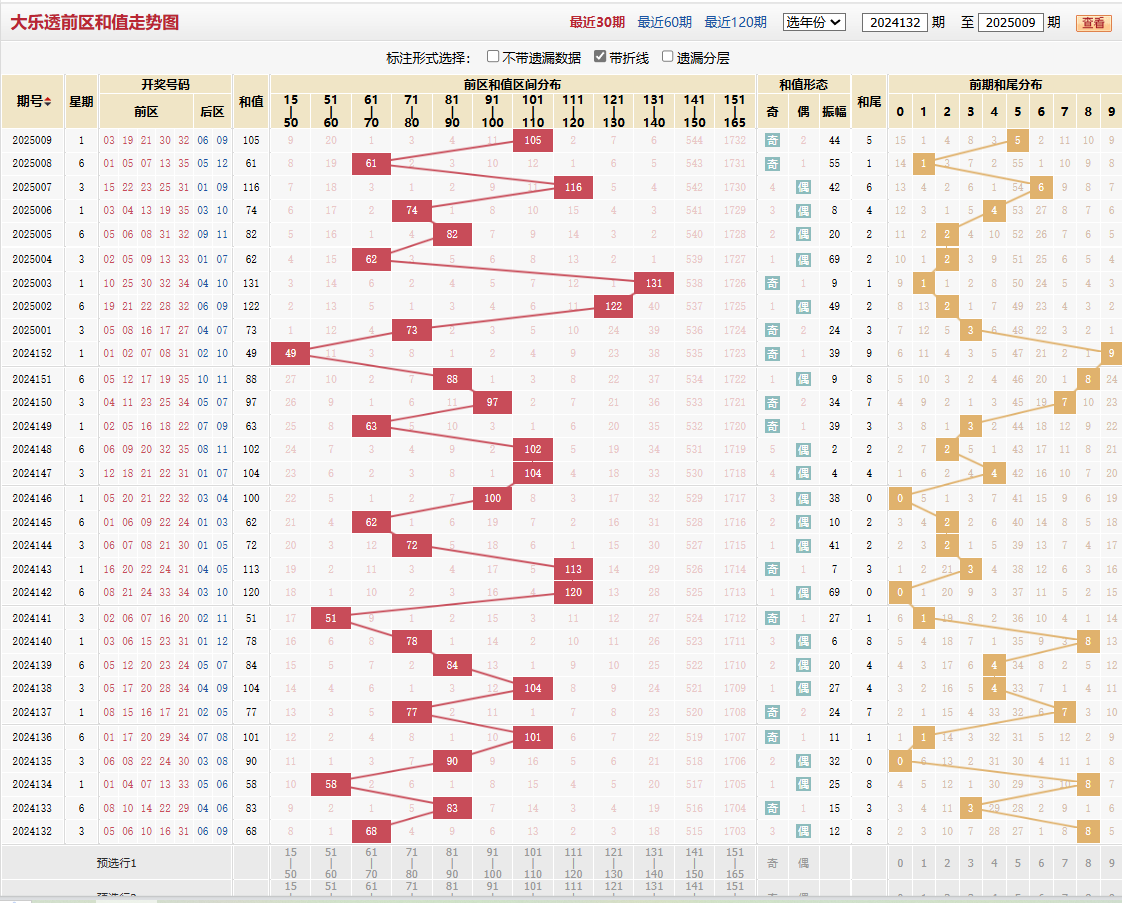Select tail digit 5 in 预选行1
Viewport: 1122px width, 903px height.
click(x=1017, y=863)
